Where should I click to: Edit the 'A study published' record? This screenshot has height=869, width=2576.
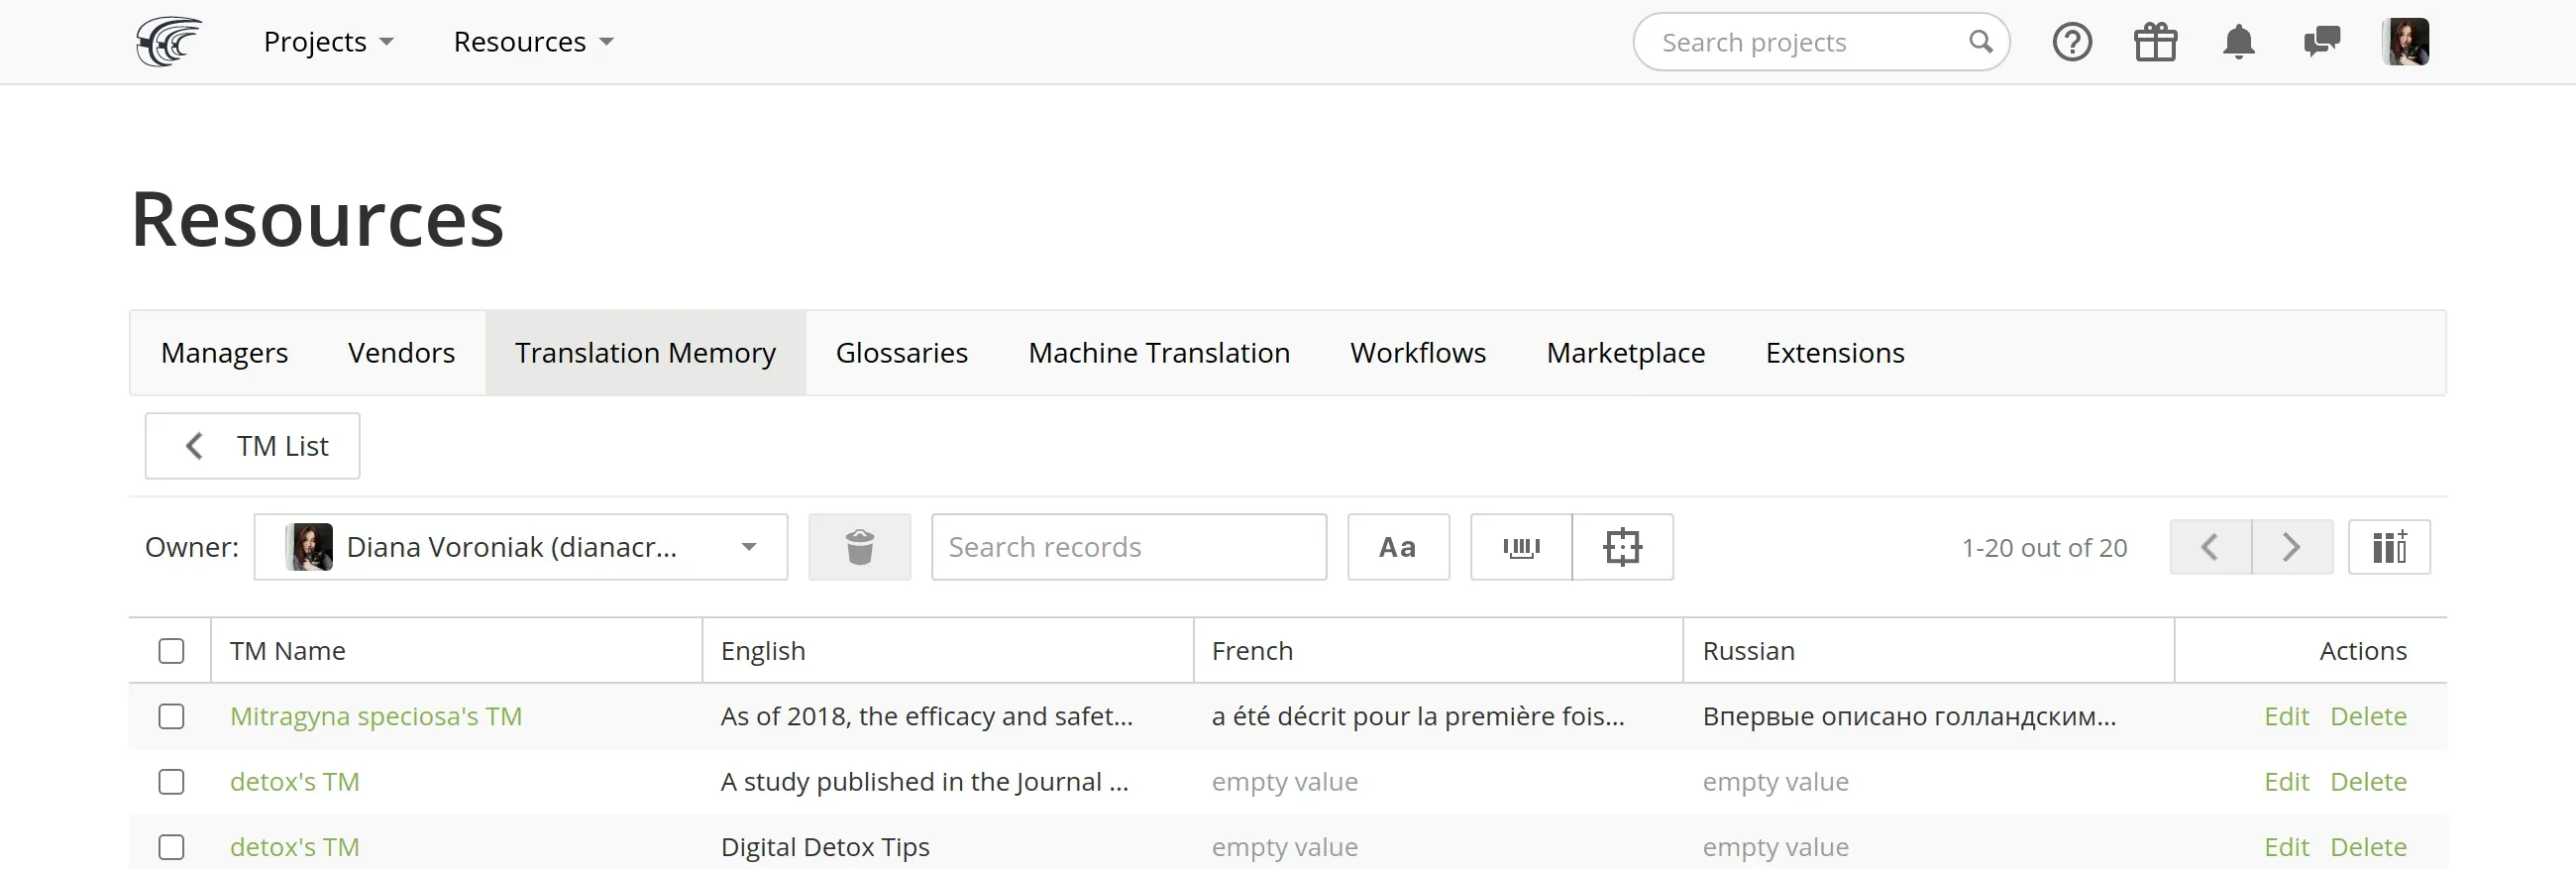pos(2286,782)
